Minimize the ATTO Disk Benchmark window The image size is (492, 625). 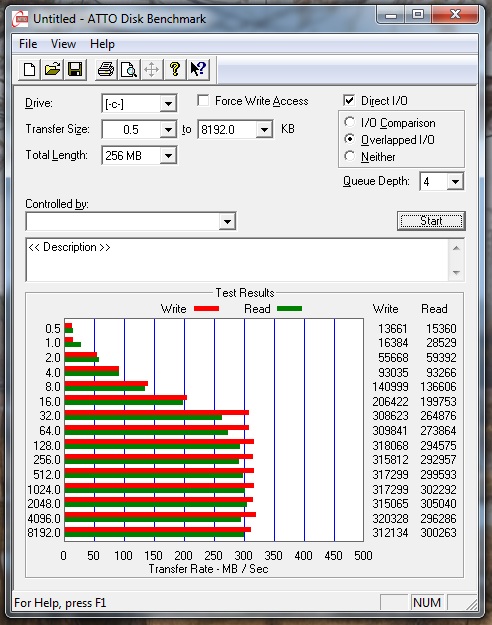tap(391, 16)
